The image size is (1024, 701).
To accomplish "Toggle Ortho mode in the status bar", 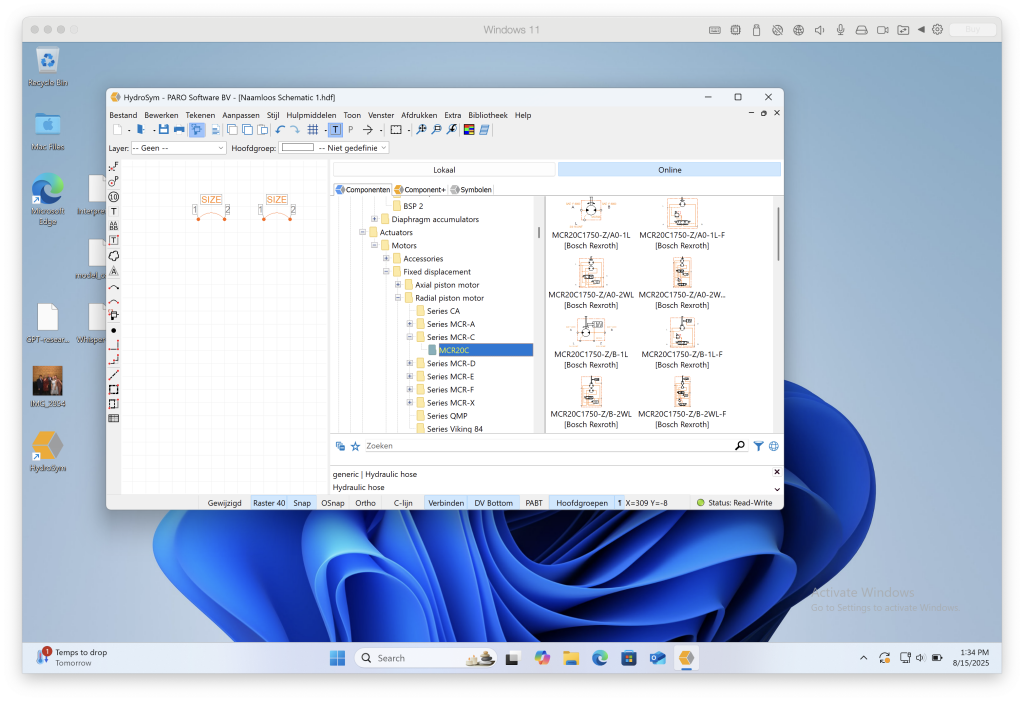I will pyautogui.click(x=365, y=503).
